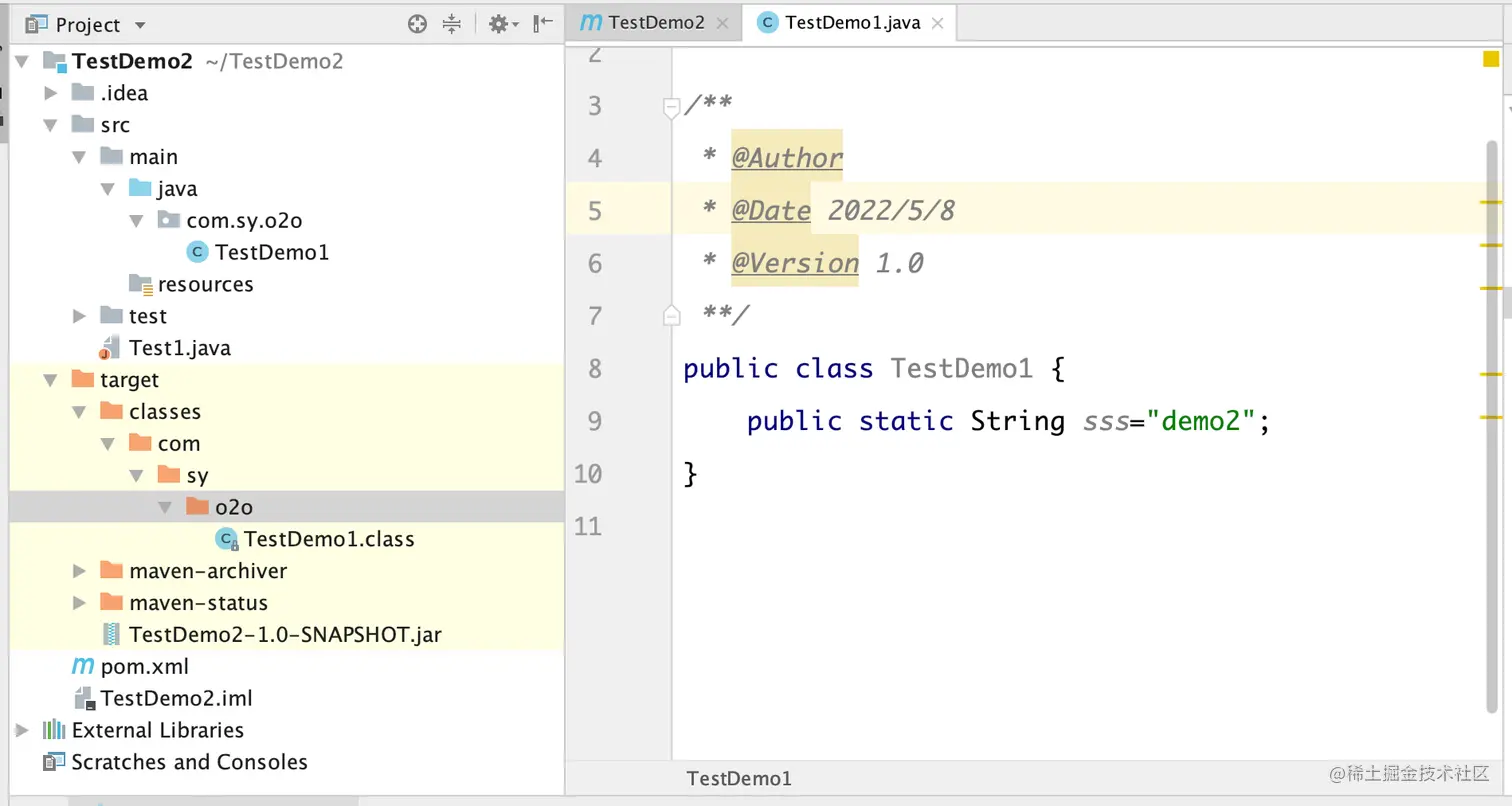
Task: Click the Scratches and Consoles icon
Action: click(54, 762)
